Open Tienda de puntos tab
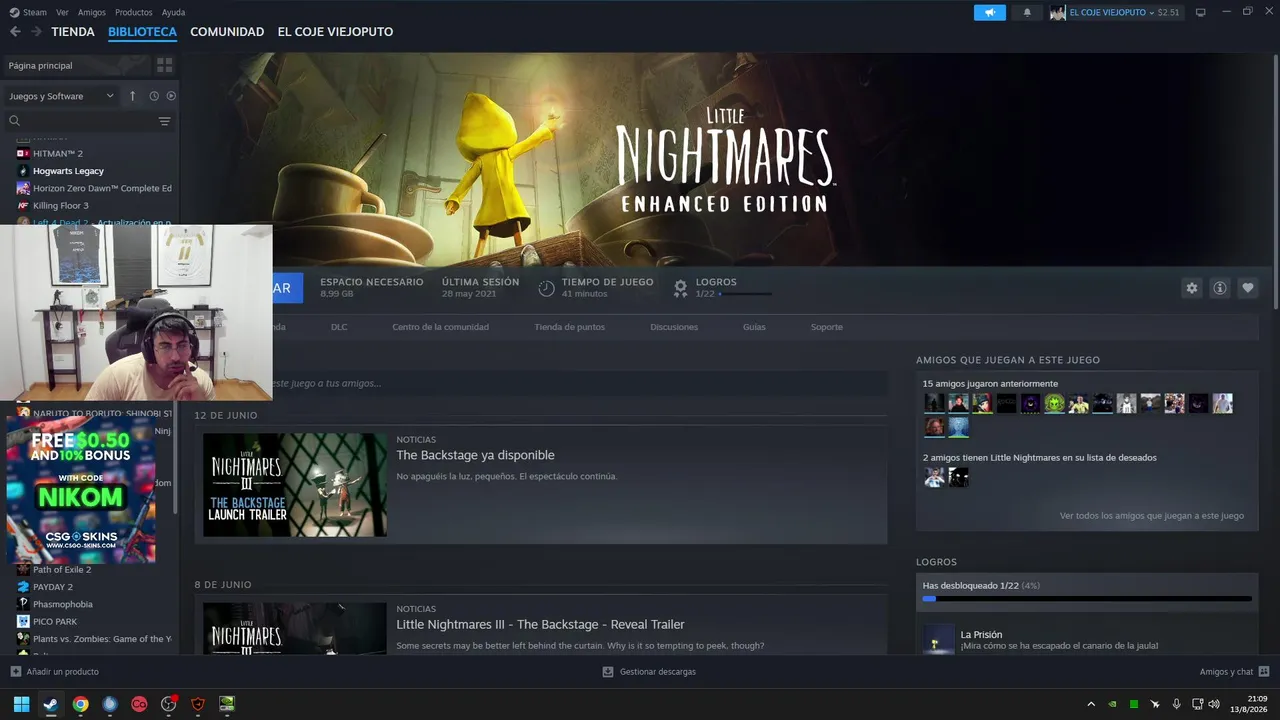 click(570, 327)
